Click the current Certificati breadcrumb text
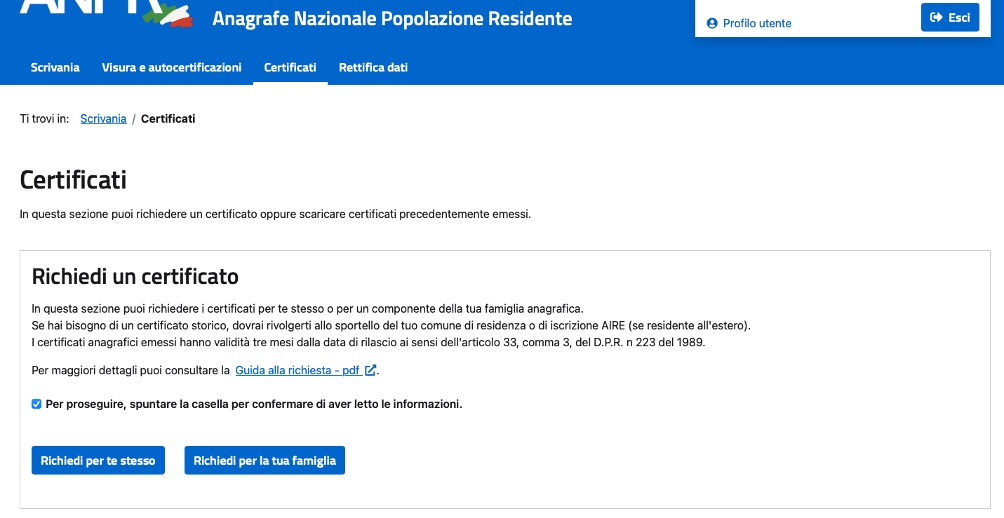 pos(168,118)
